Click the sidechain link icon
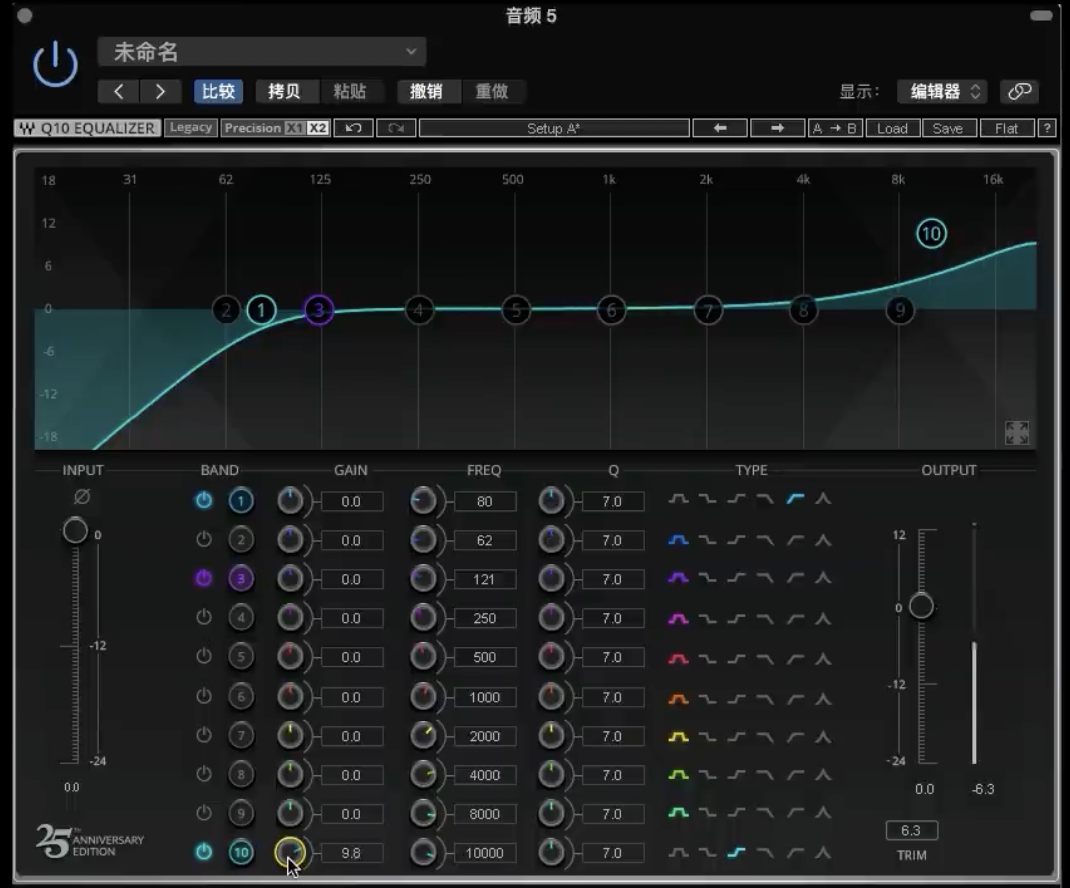Image resolution: width=1070 pixels, height=888 pixels. point(1019,92)
